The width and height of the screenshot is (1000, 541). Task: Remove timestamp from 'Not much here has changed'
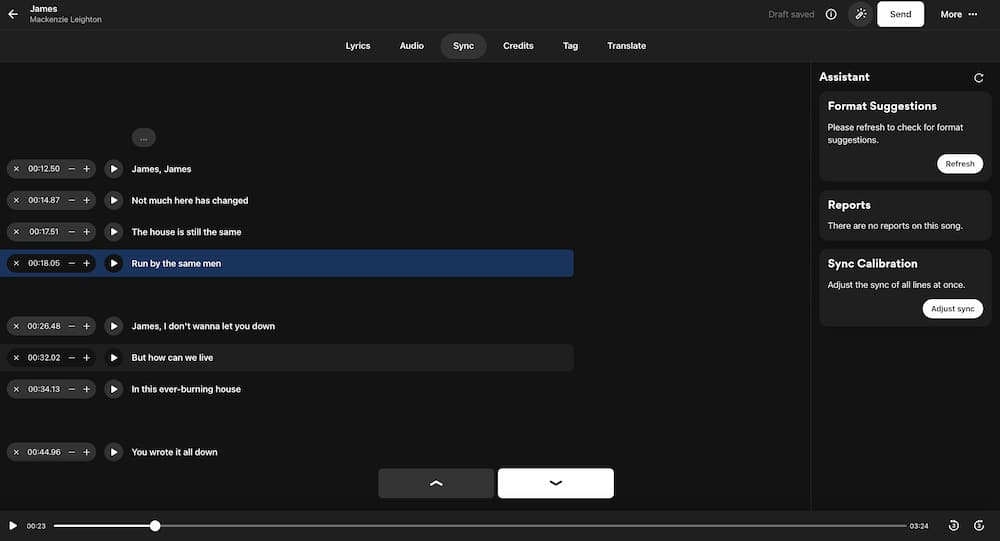[x=17, y=200]
